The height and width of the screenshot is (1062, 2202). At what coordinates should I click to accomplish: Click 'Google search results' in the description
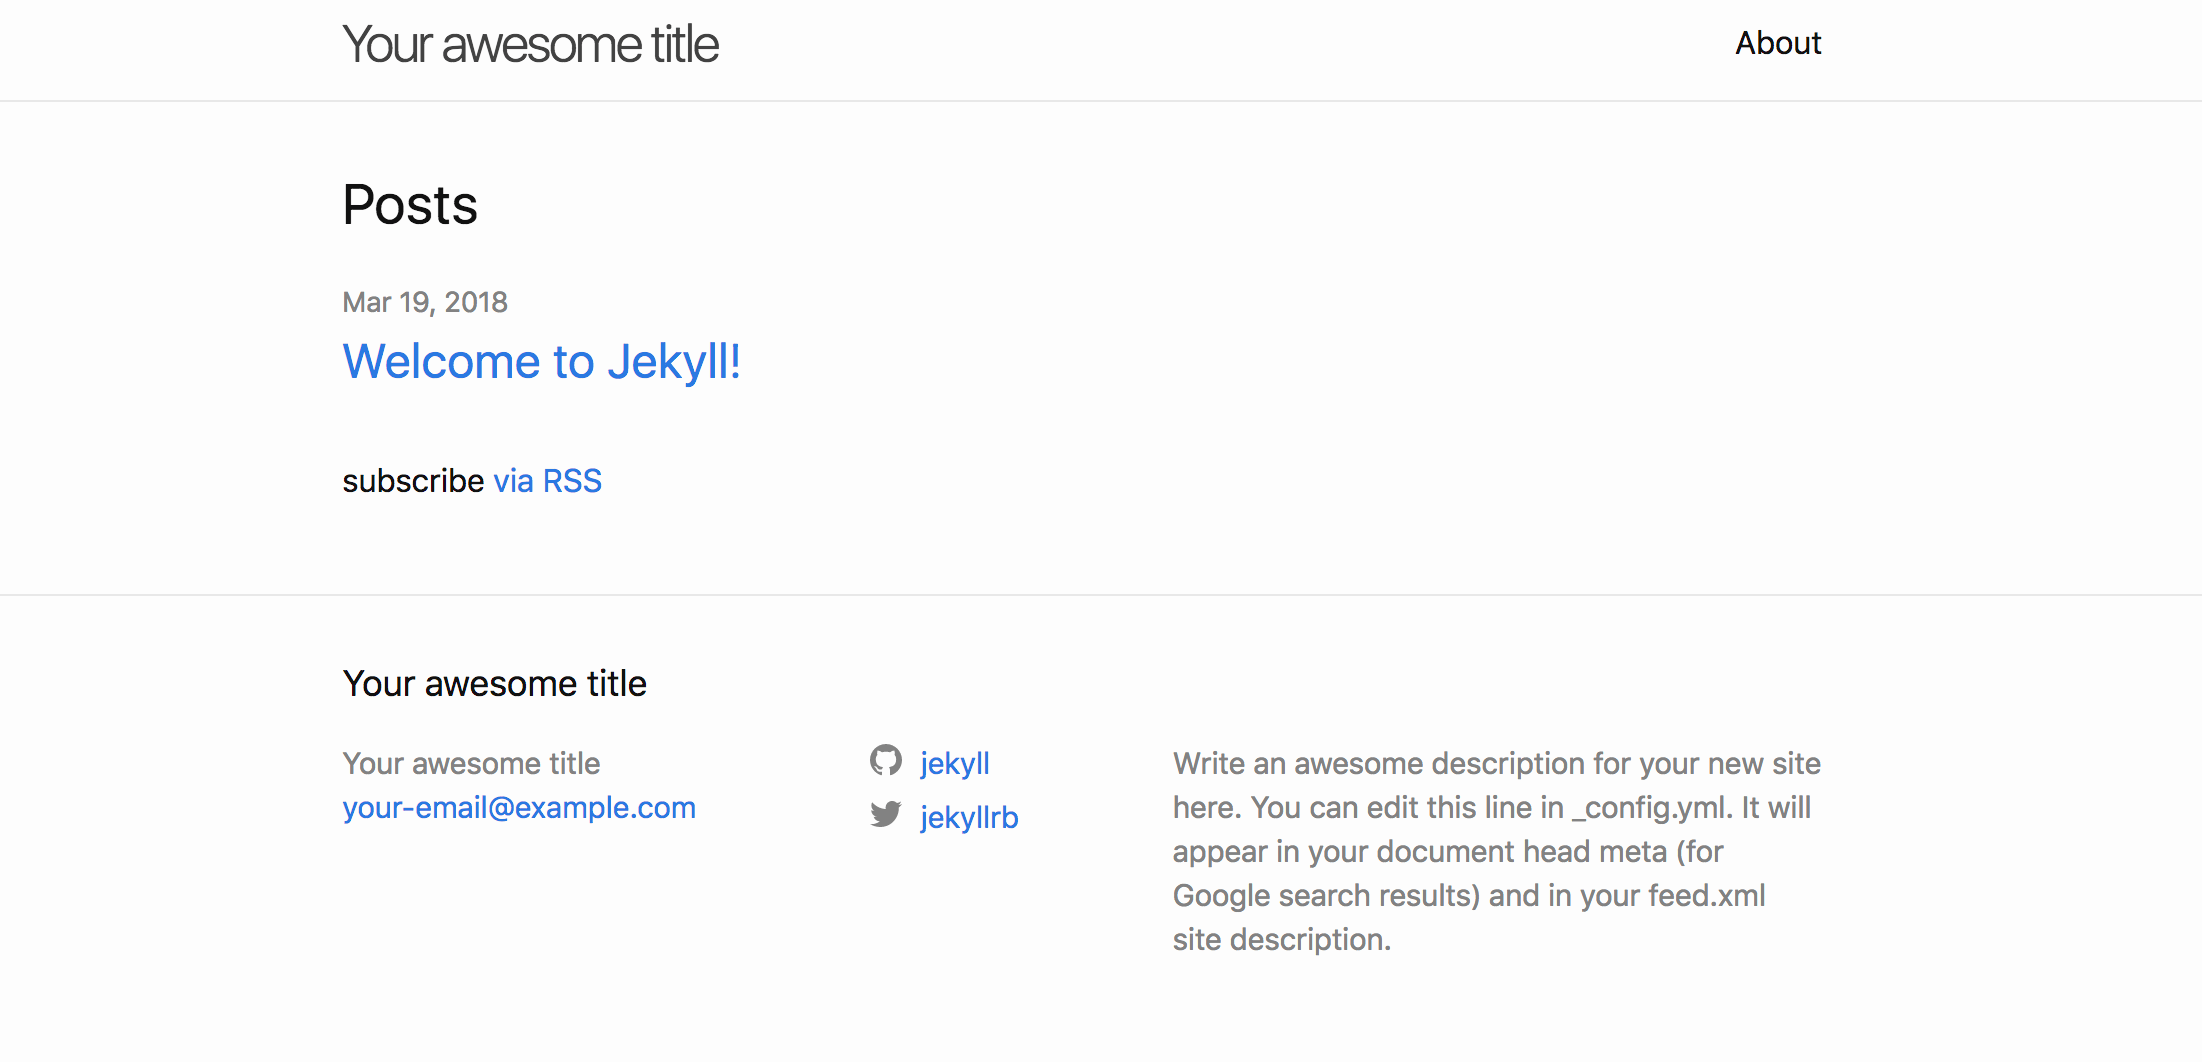[x=1325, y=896]
